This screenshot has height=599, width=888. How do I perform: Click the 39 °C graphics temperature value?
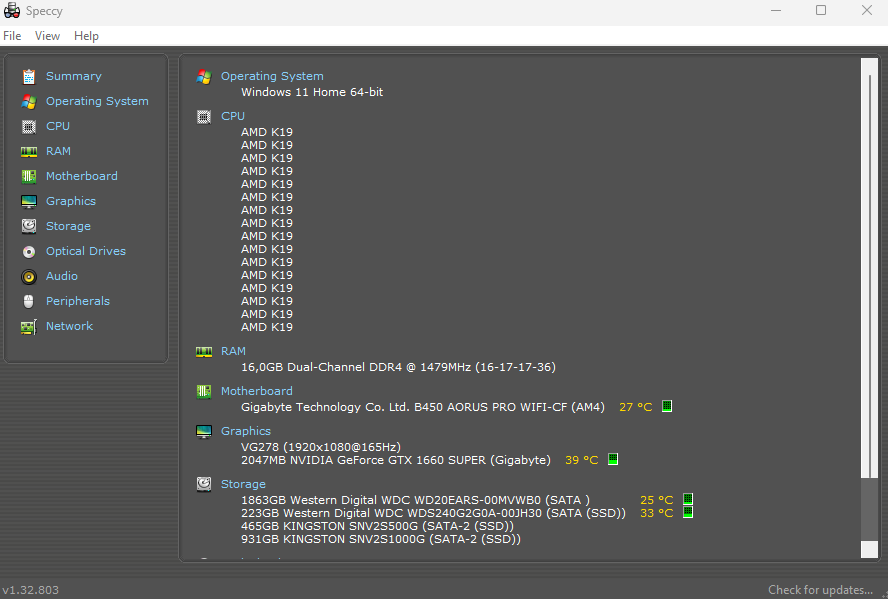(582, 460)
